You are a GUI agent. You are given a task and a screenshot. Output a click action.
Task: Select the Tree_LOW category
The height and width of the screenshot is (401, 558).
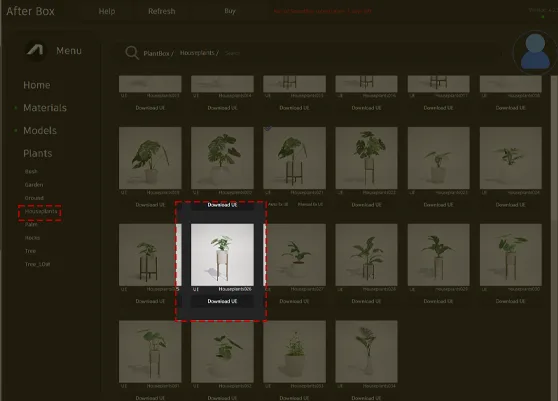click(37, 264)
